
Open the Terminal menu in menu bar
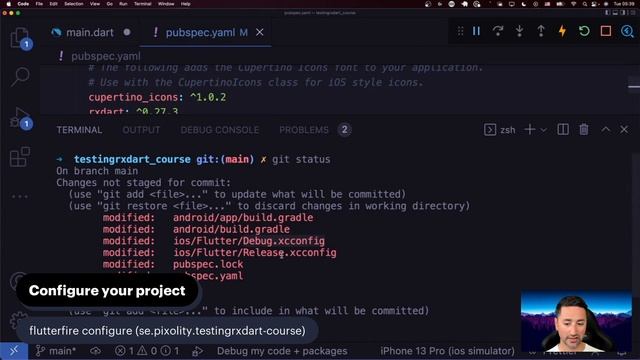pos(143,4)
